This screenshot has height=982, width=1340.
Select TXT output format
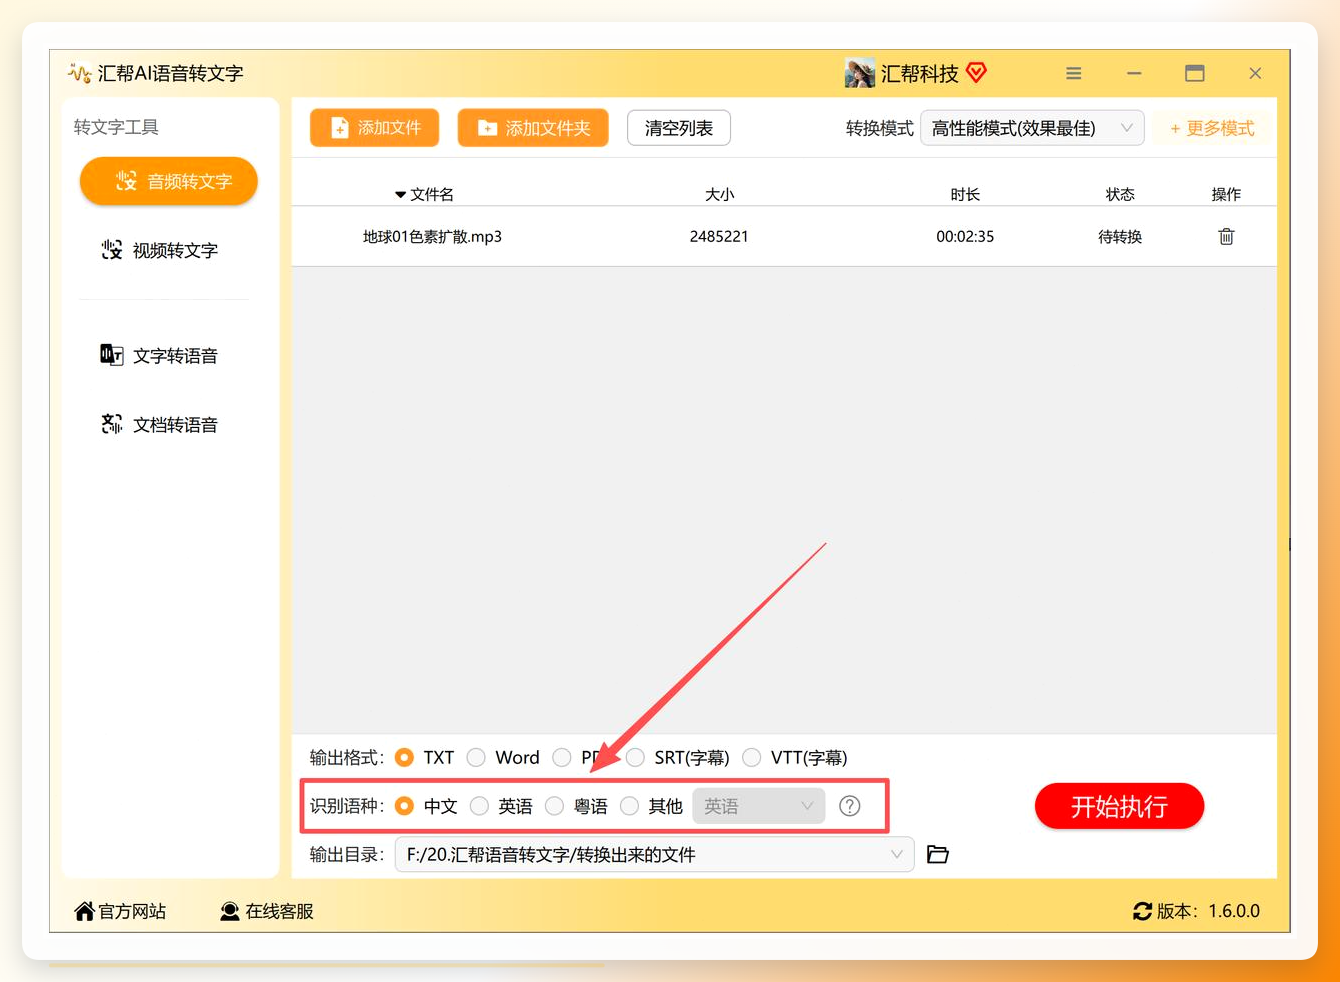pyautogui.click(x=404, y=757)
